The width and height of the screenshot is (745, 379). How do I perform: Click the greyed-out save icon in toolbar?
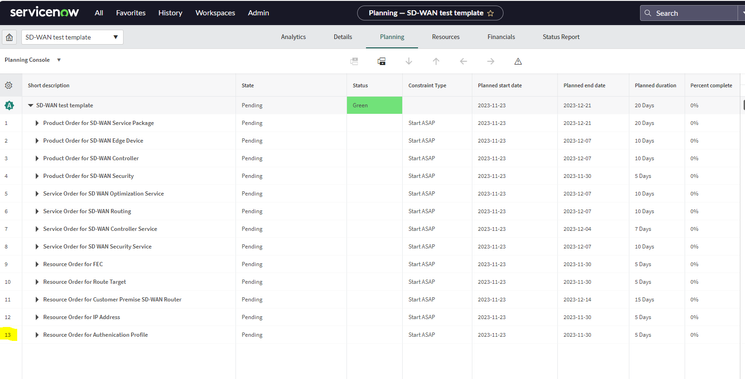click(x=354, y=61)
